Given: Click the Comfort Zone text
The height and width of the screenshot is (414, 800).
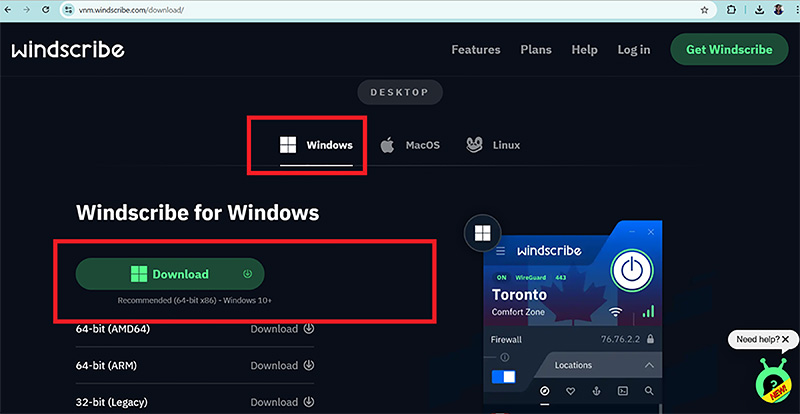Looking at the screenshot, I should click(x=518, y=312).
